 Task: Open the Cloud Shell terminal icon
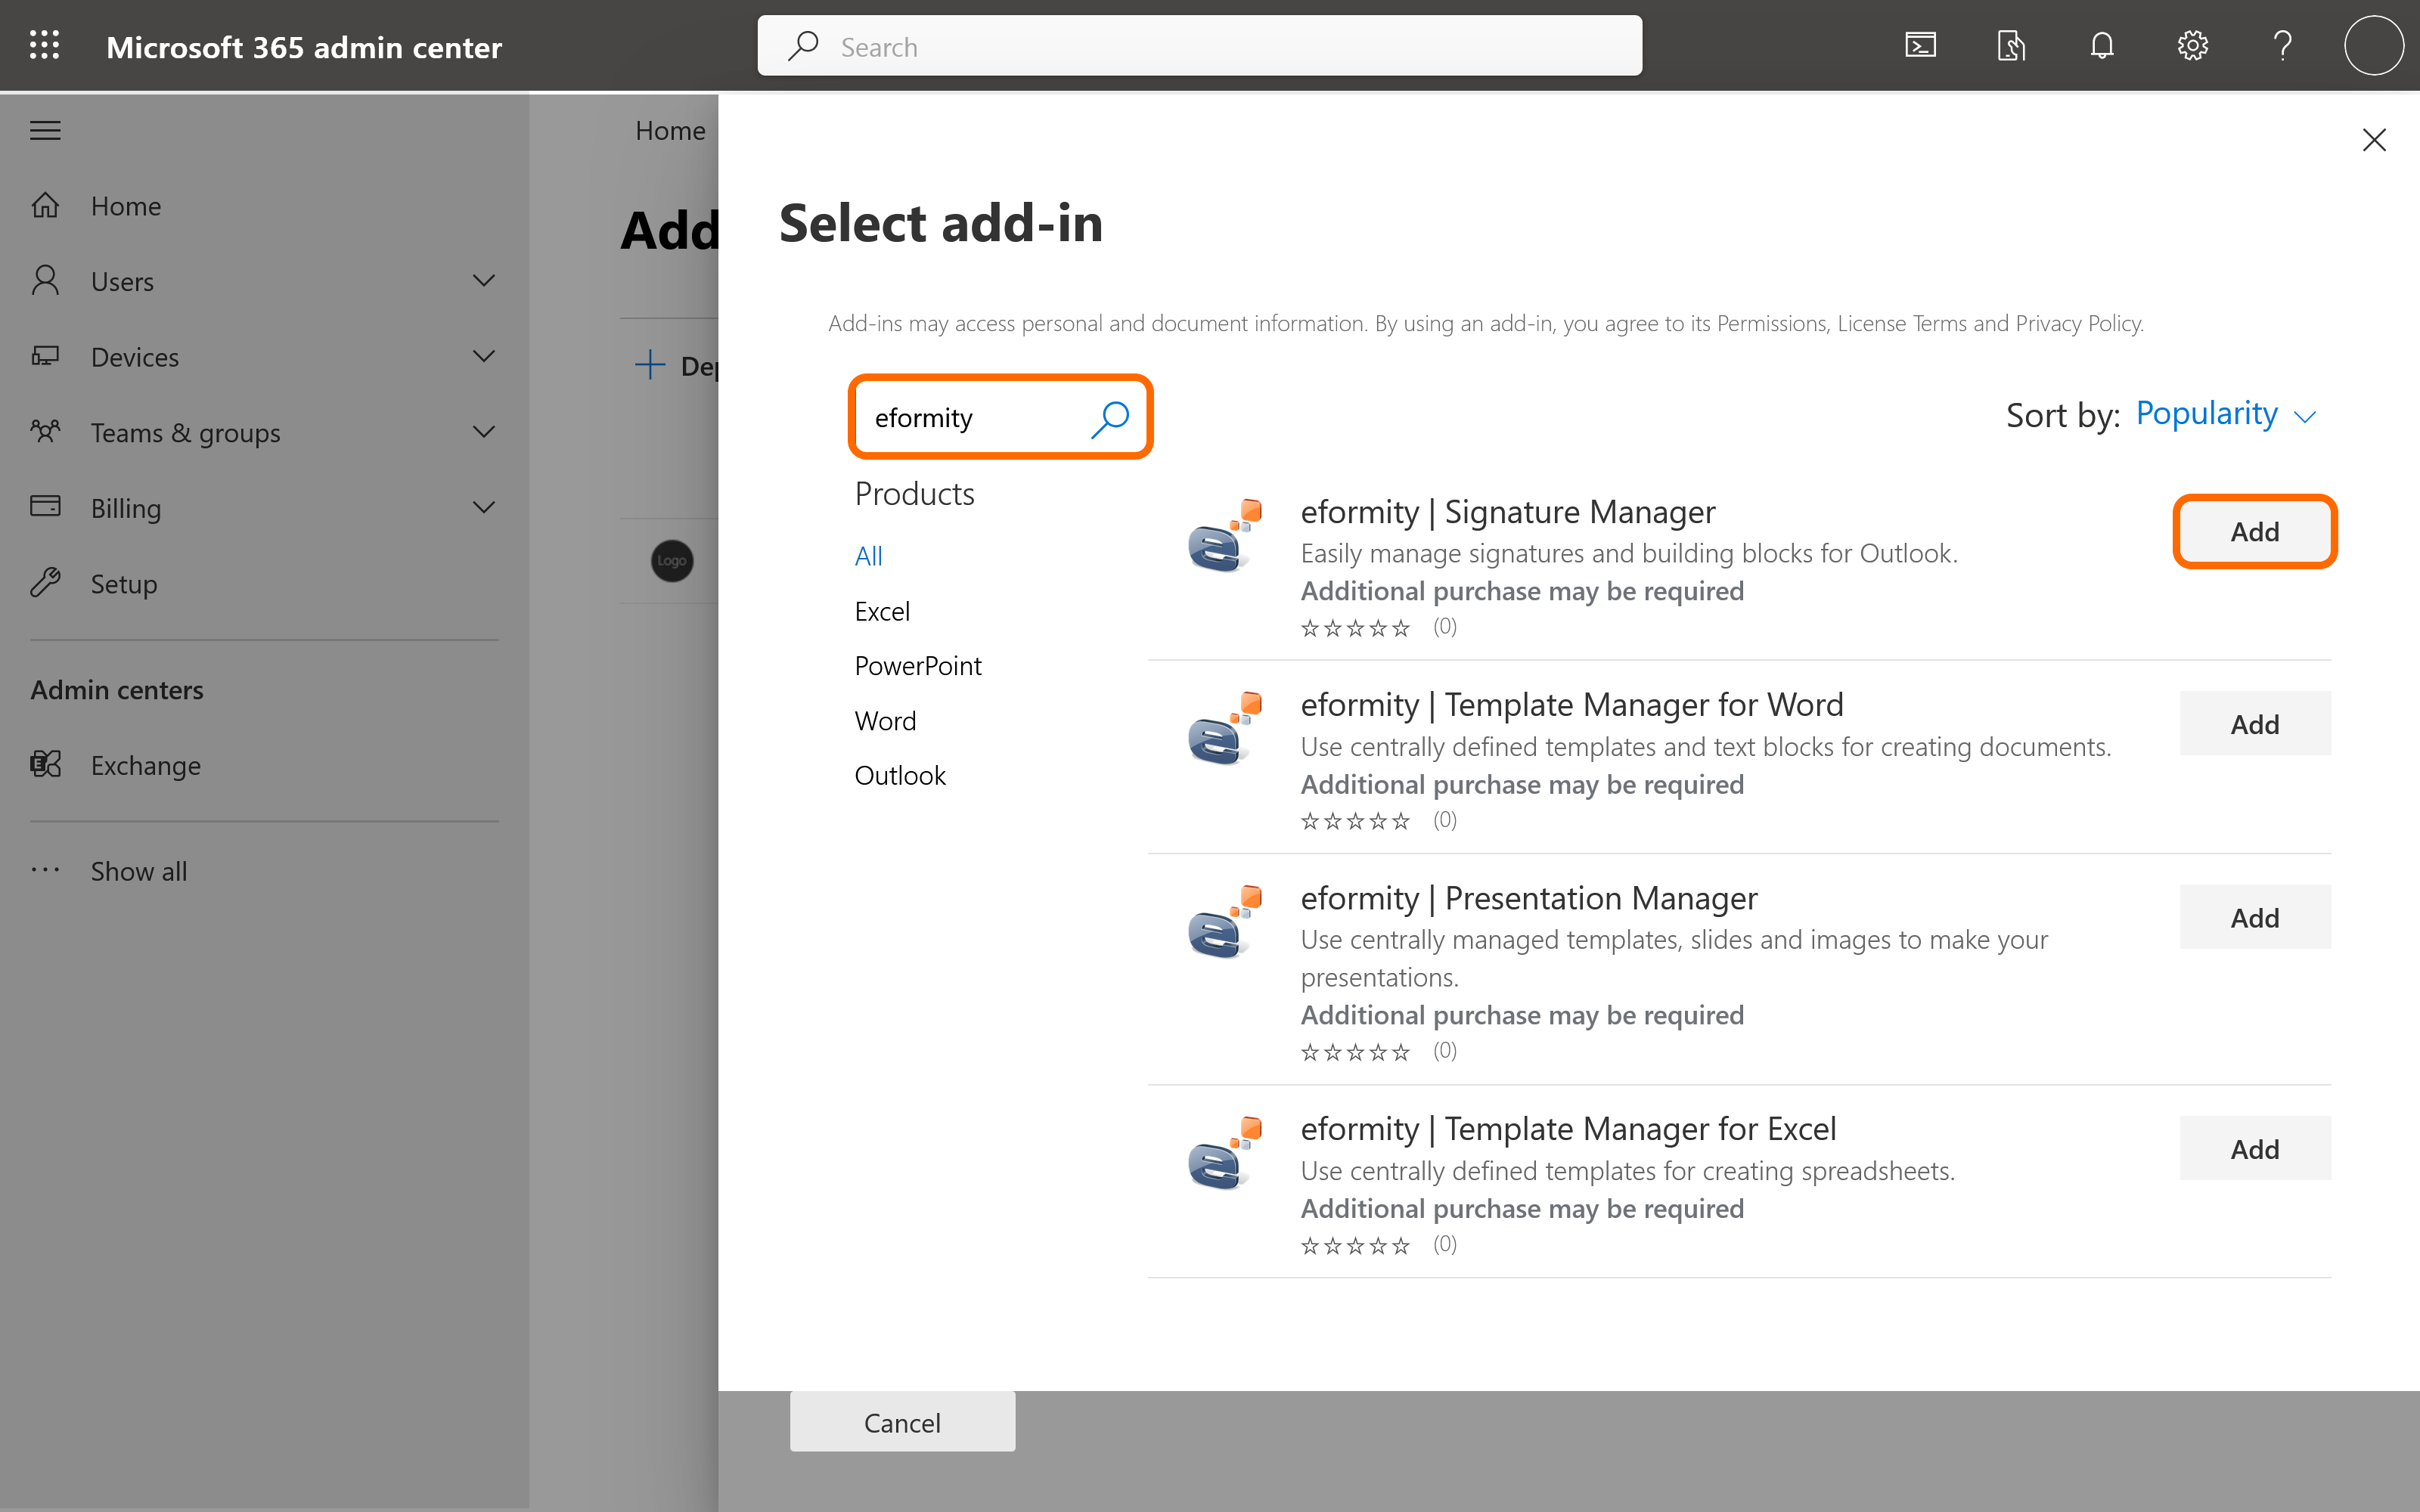coord(1920,46)
